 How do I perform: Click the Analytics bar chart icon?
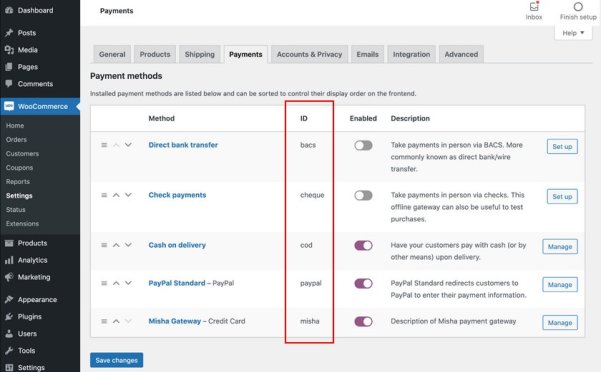(x=9, y=260)
